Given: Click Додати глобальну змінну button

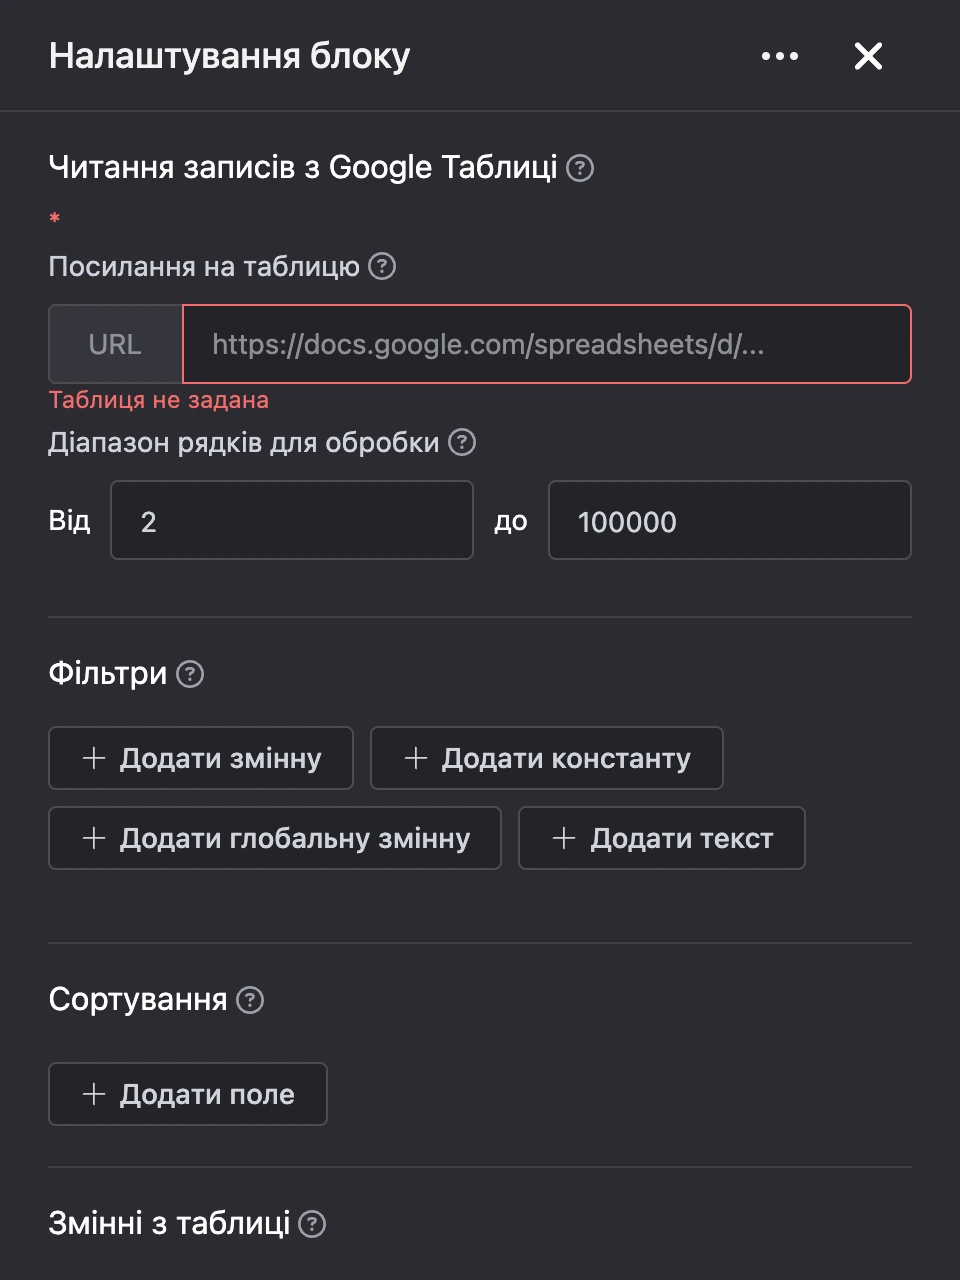Looking at the screenshot, I should pos(275,838).
